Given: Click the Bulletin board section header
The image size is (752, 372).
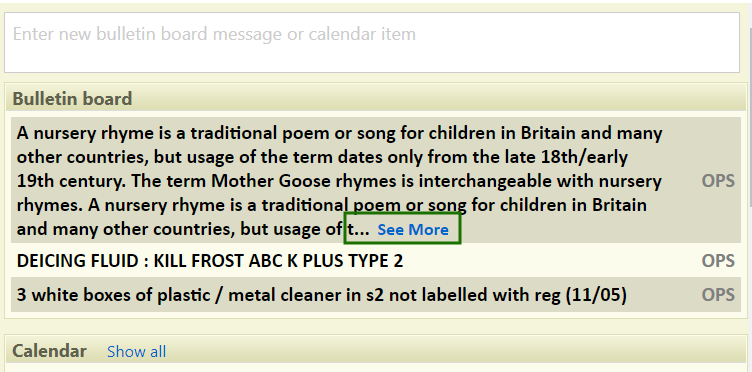Looking at the screenshot, I should pos(376,98).
